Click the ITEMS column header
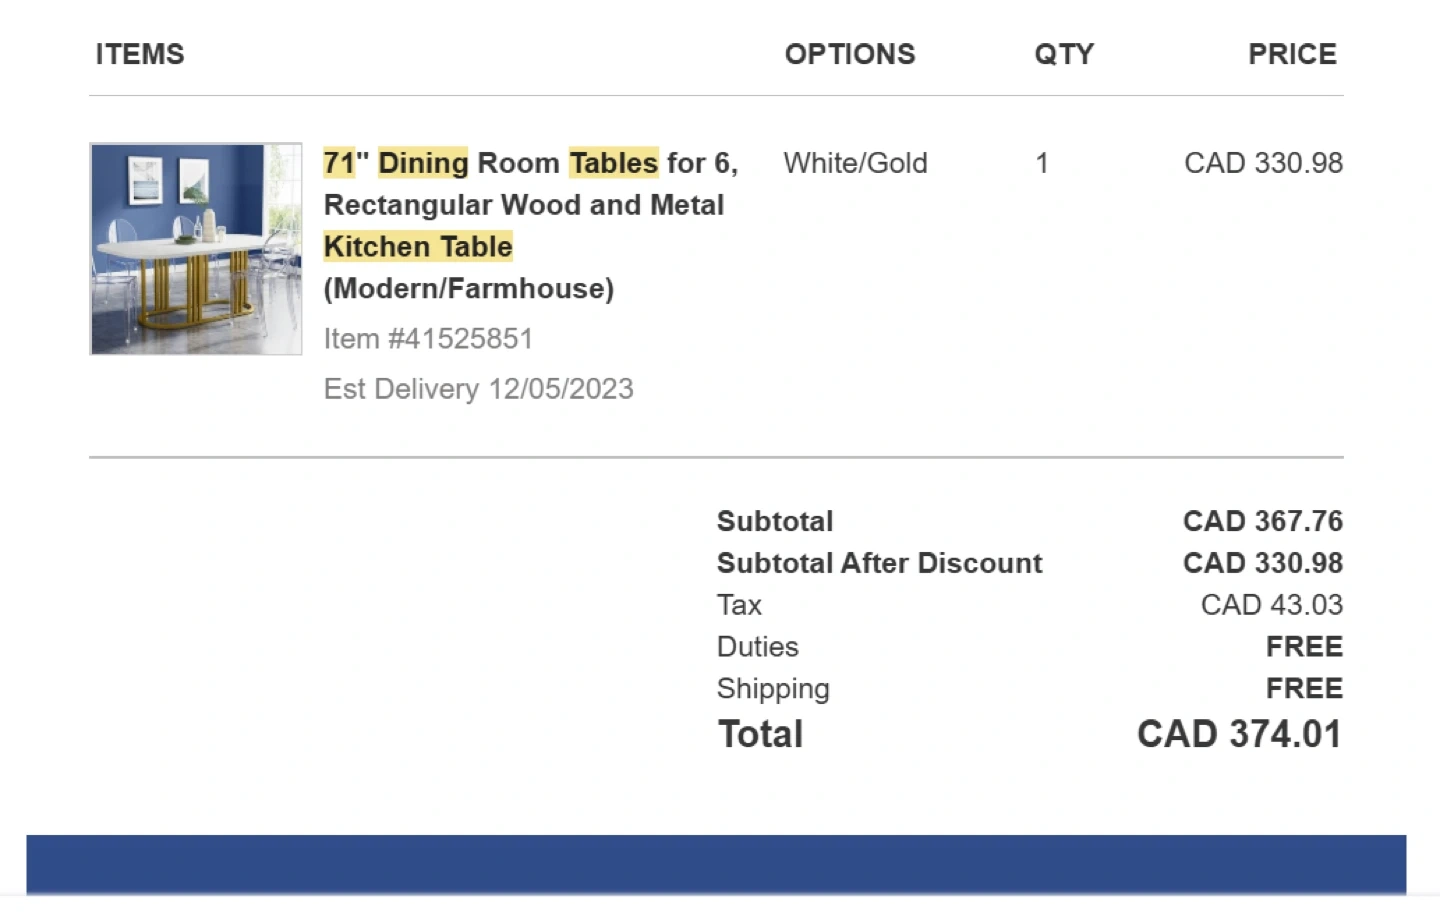 (x=140, y=54)
